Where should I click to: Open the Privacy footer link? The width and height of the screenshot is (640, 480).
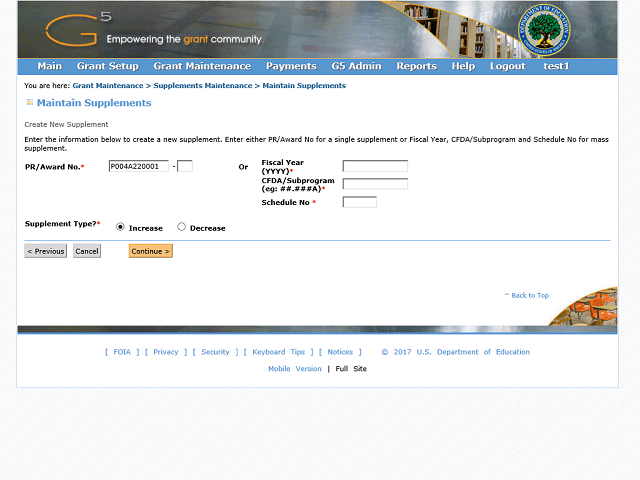coord(166,352)
